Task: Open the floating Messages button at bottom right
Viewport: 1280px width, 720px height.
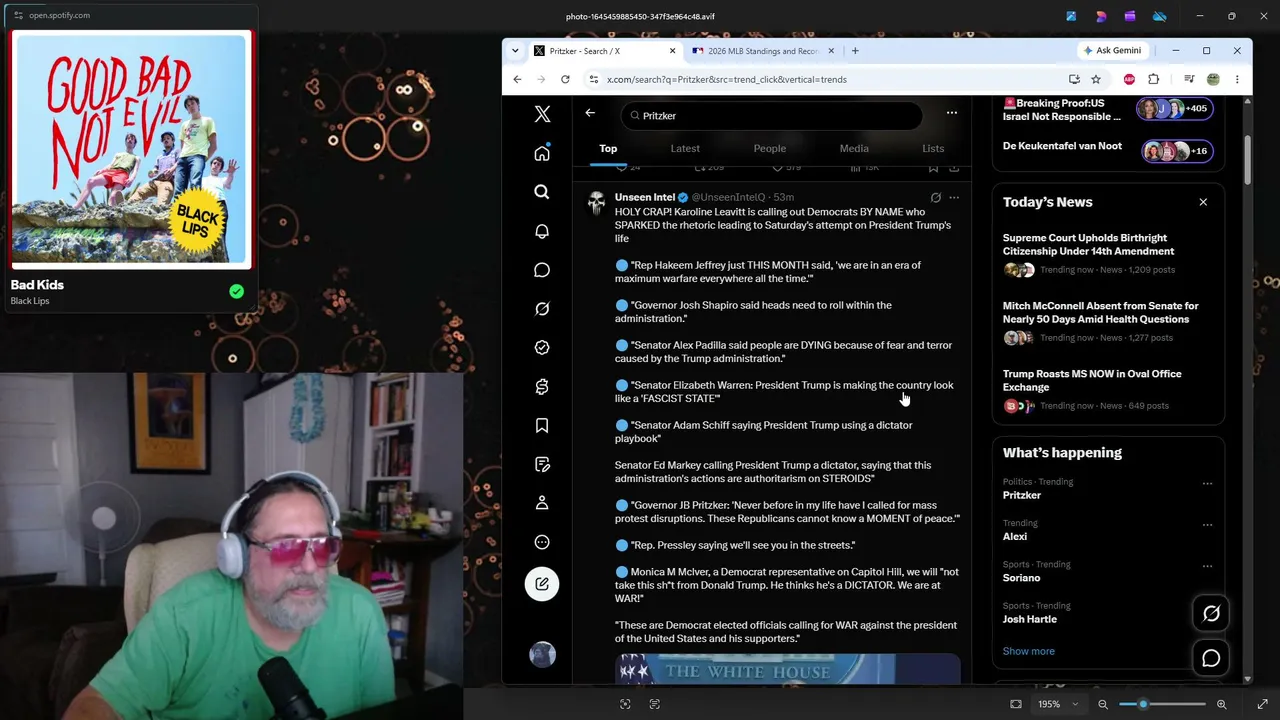Action: pos(1211,658)
